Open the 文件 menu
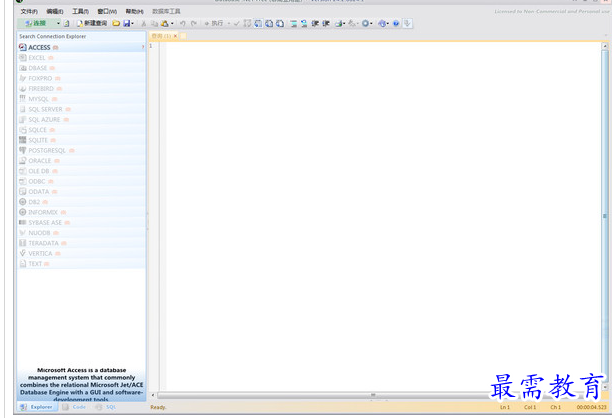The image size is (612, 418). pyautogui.click(x=29, y=11)
